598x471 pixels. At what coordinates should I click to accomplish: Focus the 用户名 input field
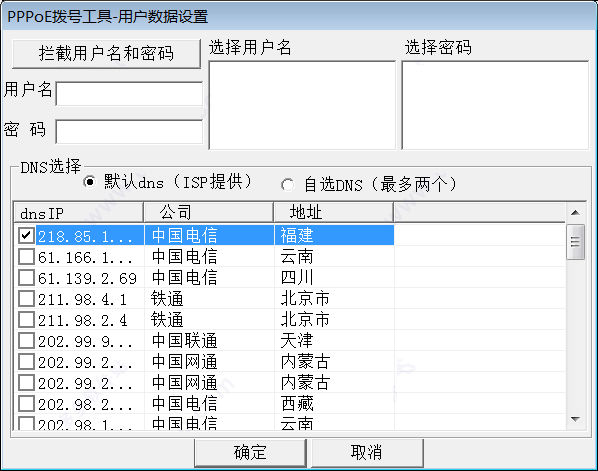point(129,93)
